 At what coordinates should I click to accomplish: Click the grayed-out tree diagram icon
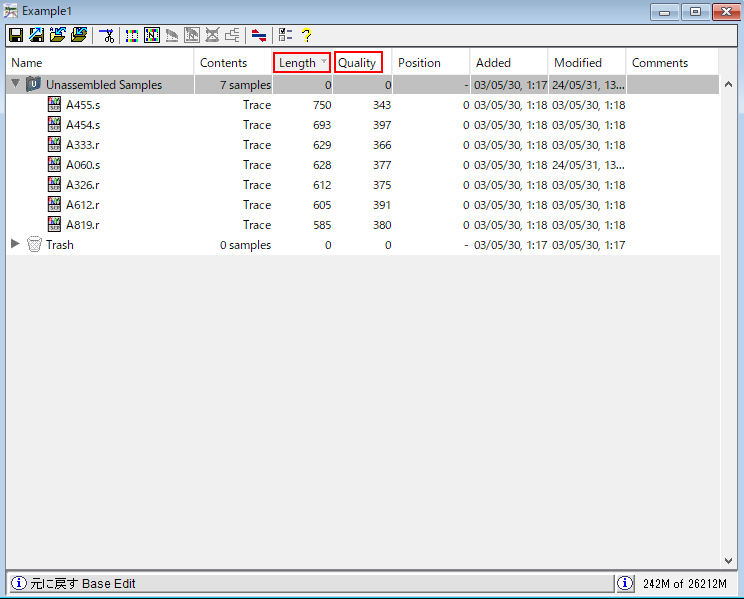tap(232, 35)
